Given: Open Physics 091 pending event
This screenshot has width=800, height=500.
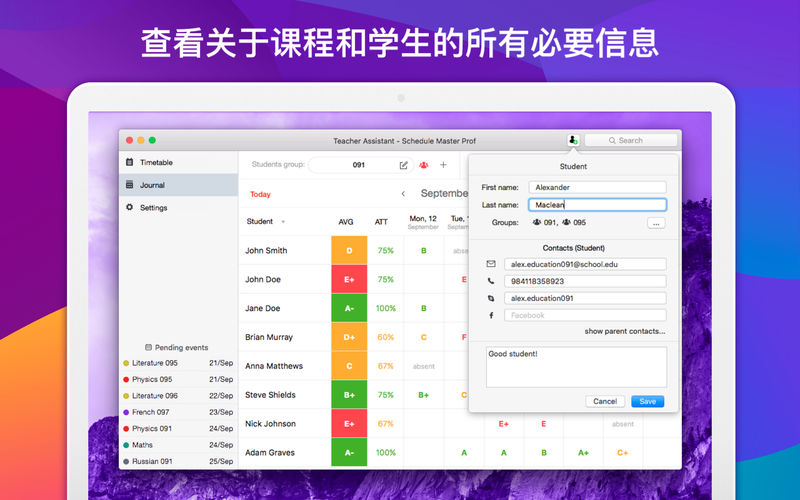Looking at the screenshot, I should [178, 428].
